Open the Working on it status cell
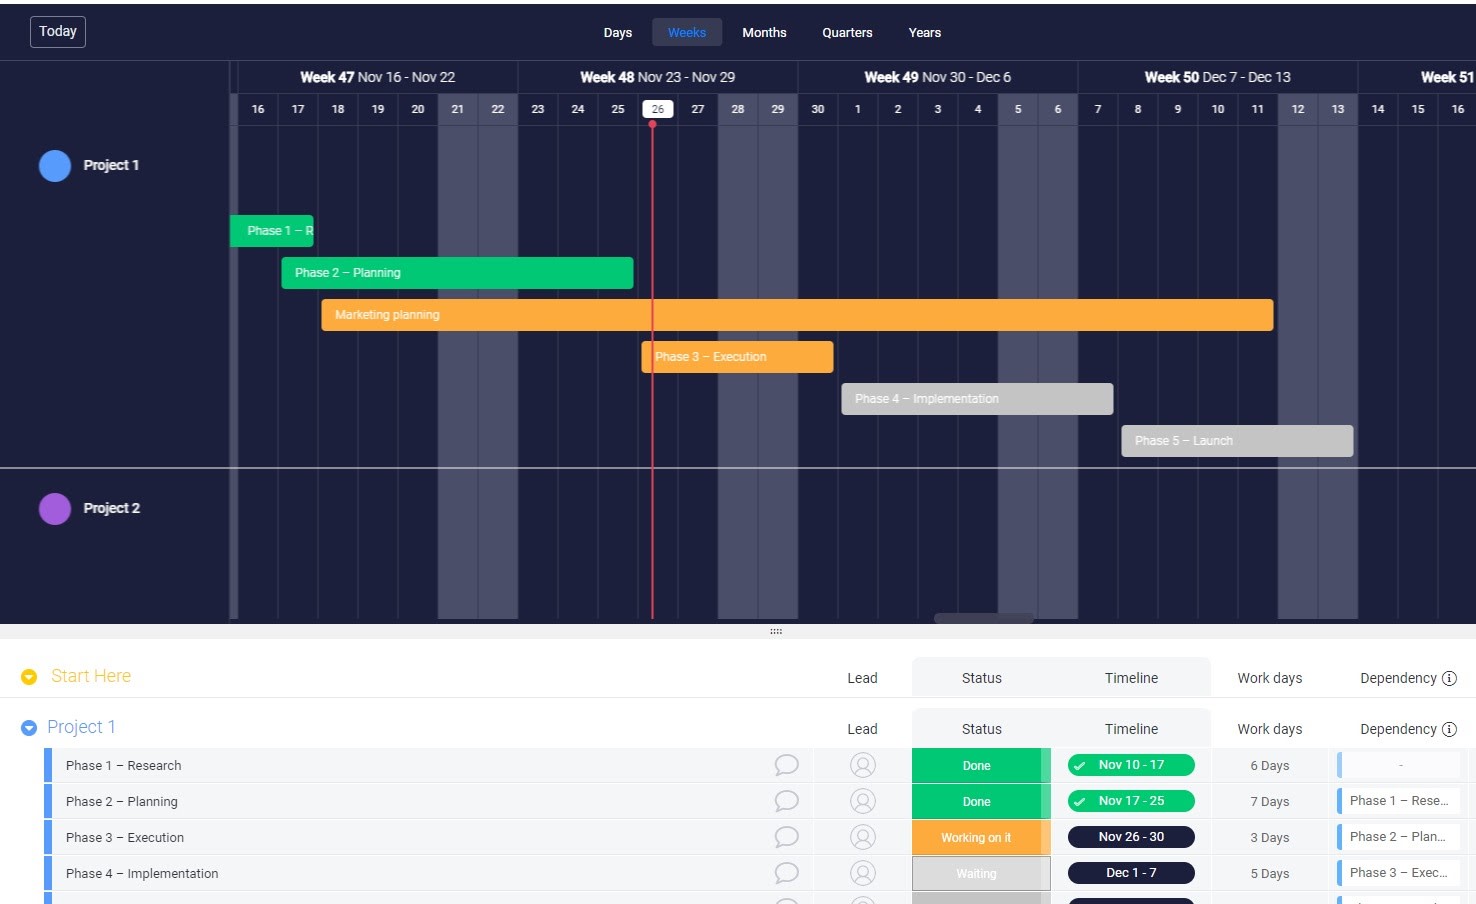 pos(978,837)
